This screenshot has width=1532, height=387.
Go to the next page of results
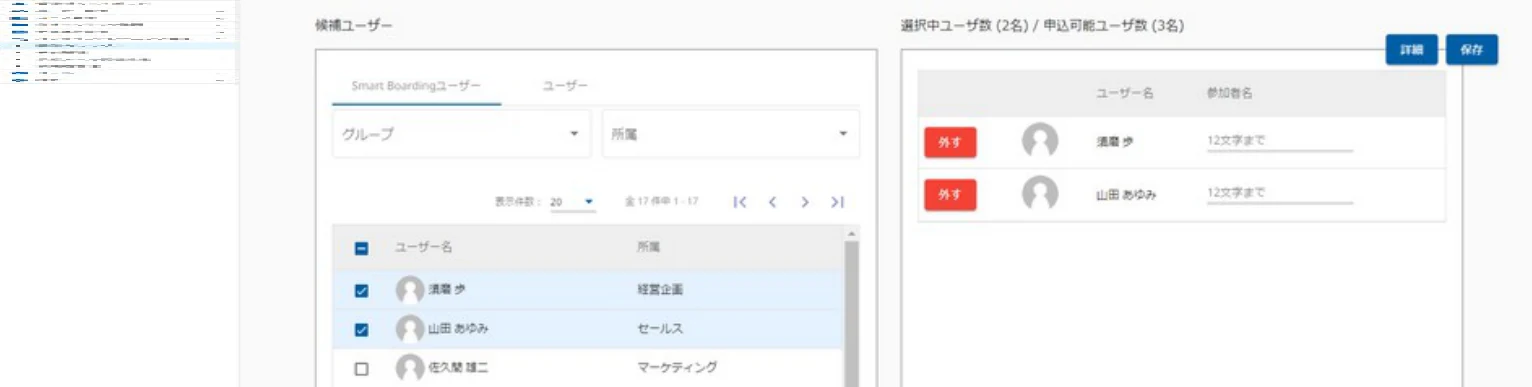click(x=805, y=202)
